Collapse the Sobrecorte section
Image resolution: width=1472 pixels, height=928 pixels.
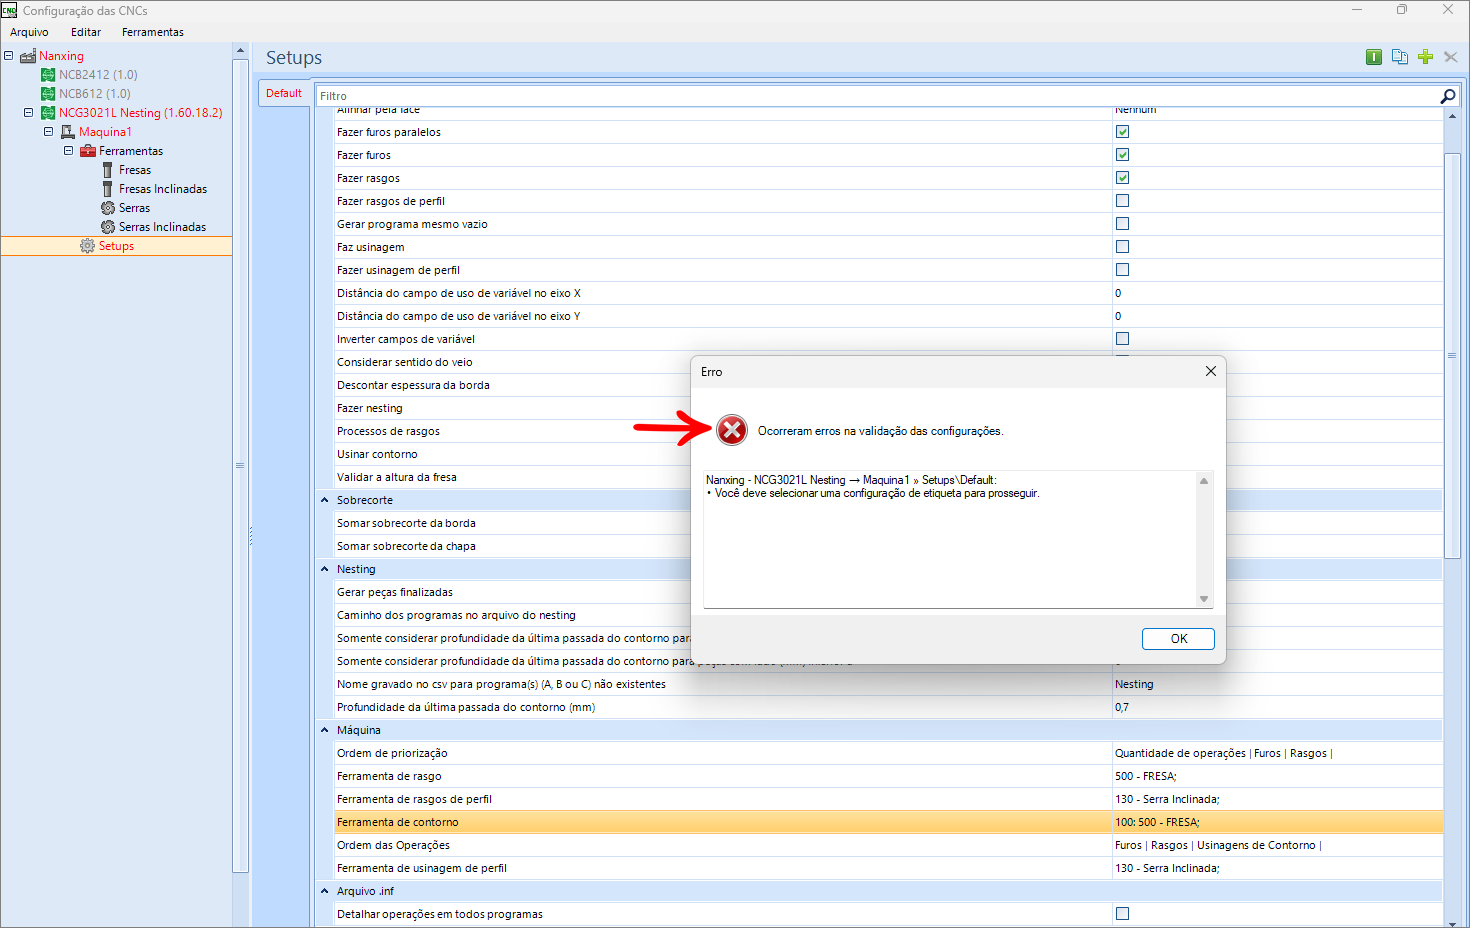pyautogui.click(x=325, y=500)
